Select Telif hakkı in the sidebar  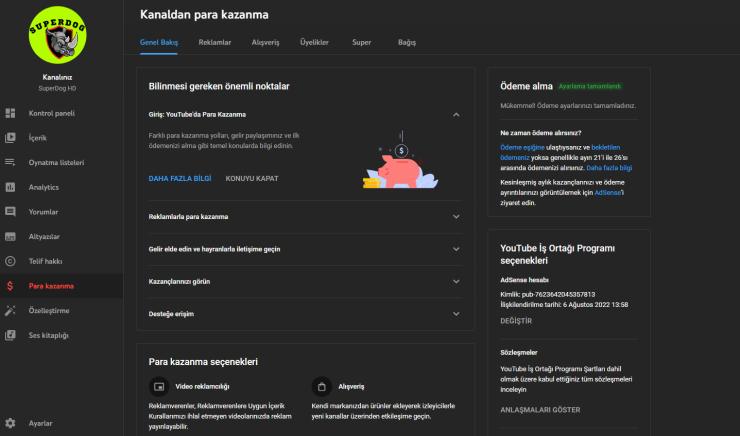coord(45,261)
